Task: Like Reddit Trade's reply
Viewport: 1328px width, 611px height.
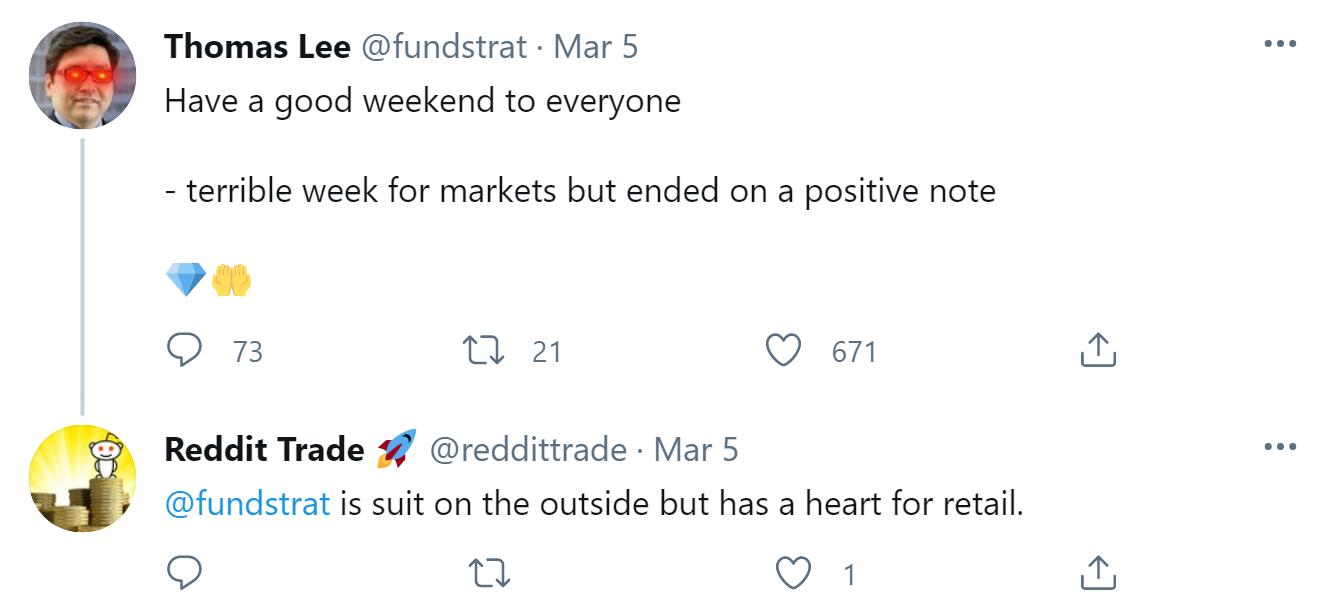Action: click(x=793, y=573)
